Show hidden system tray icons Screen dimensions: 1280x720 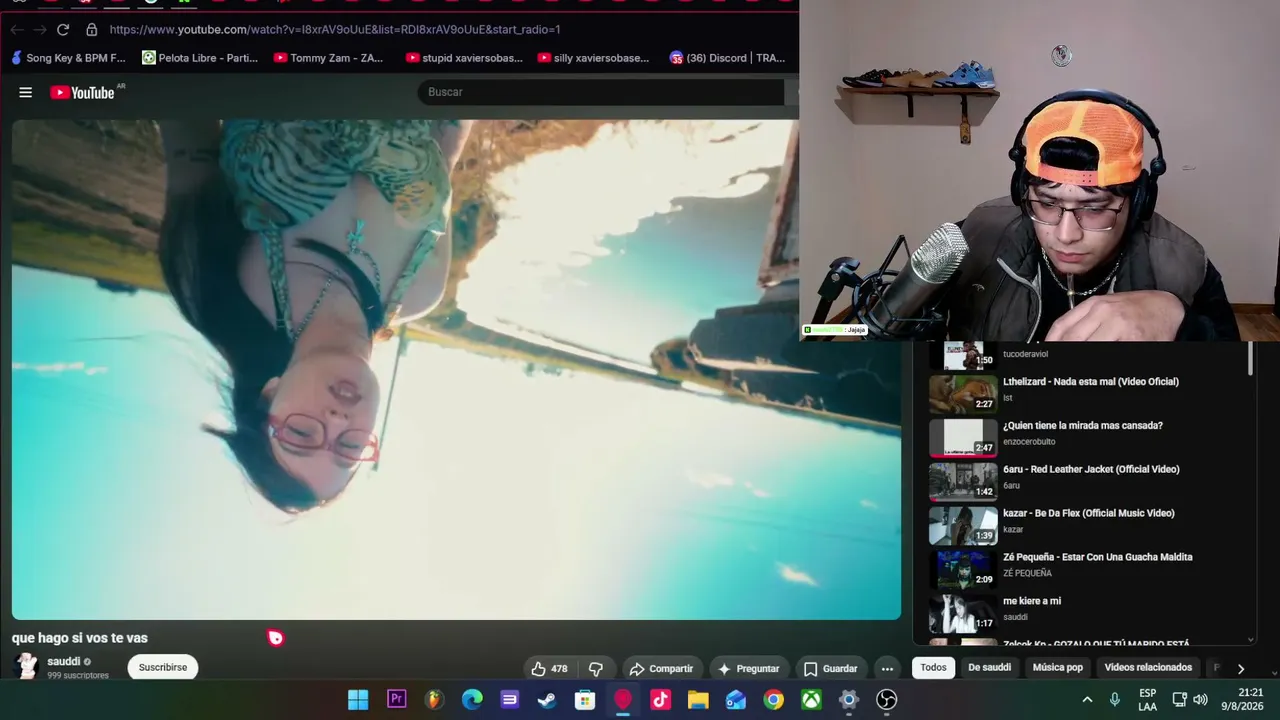pos(1088,700)
